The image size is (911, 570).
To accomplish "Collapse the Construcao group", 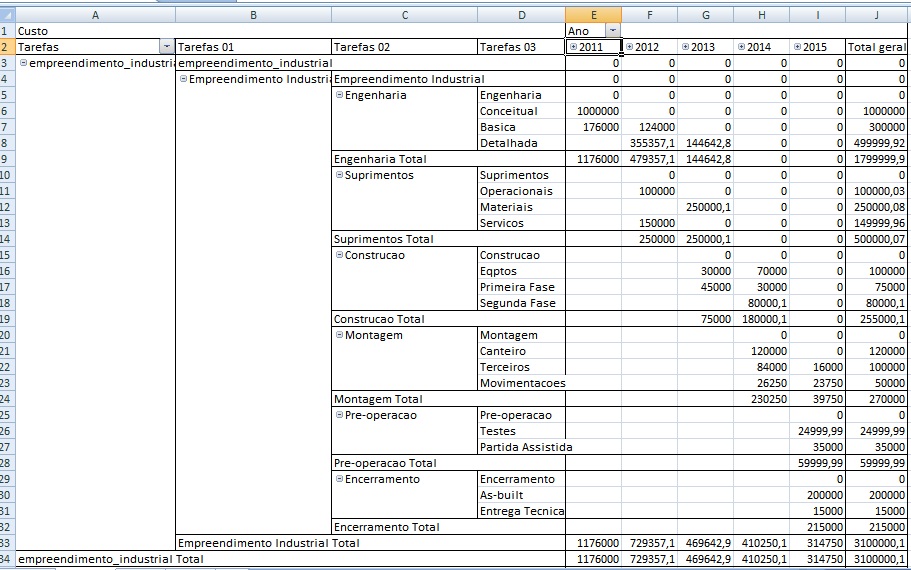I will click(339, 254).
